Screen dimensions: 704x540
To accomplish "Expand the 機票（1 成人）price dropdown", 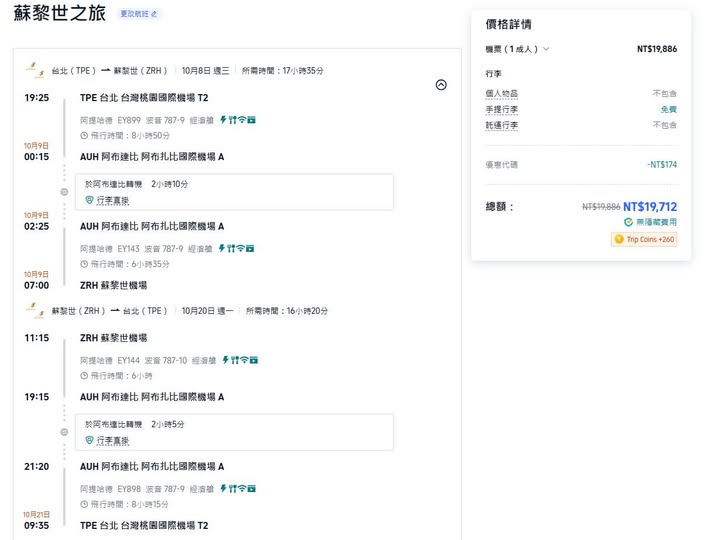I will [517, 49].
